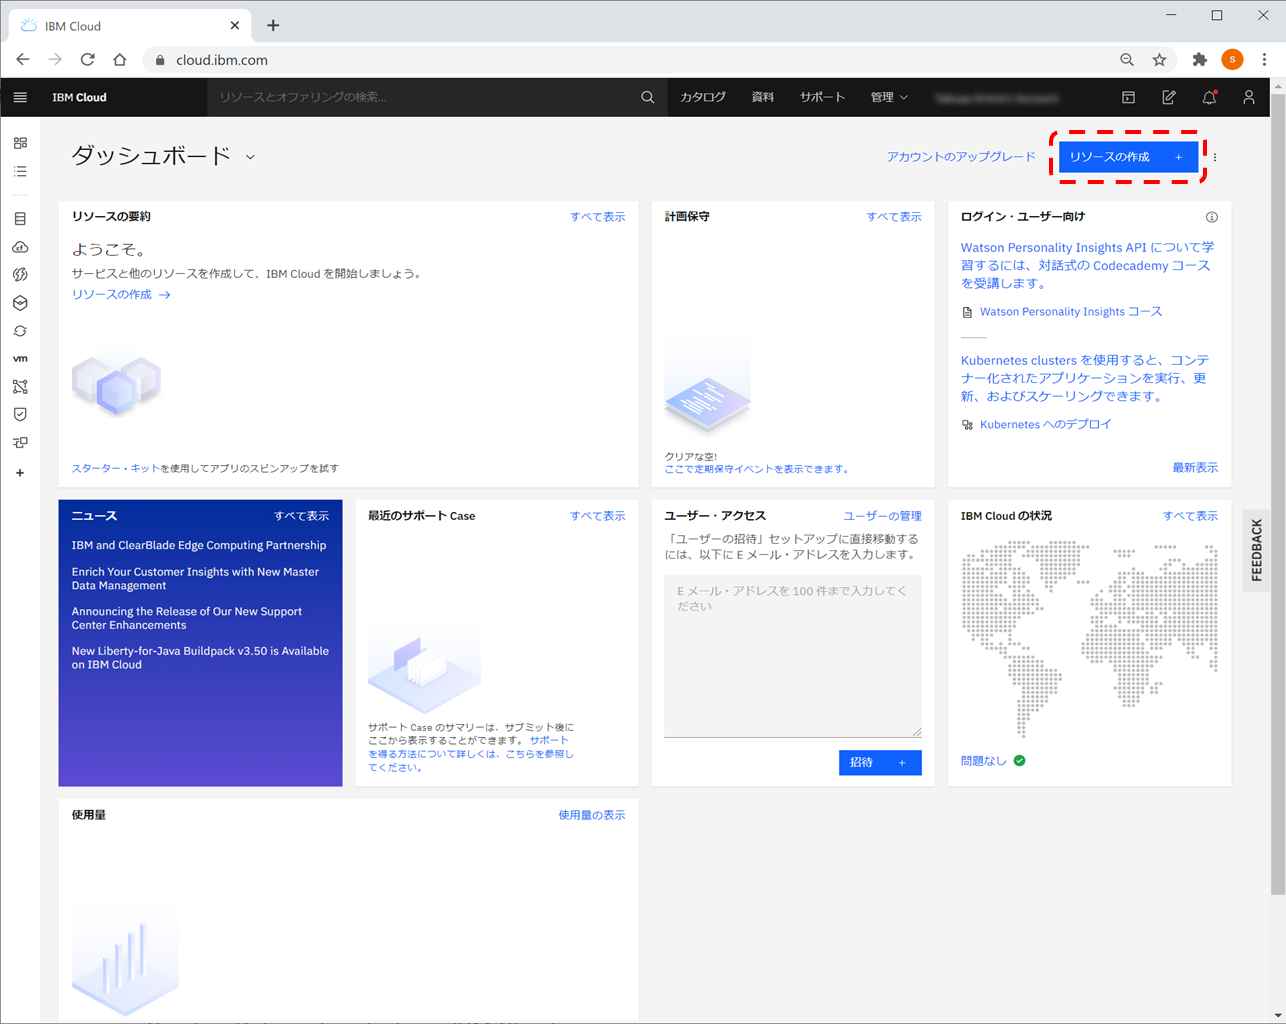Click ここで定期保守イベントを表示できます link

[x=757, y=469]
